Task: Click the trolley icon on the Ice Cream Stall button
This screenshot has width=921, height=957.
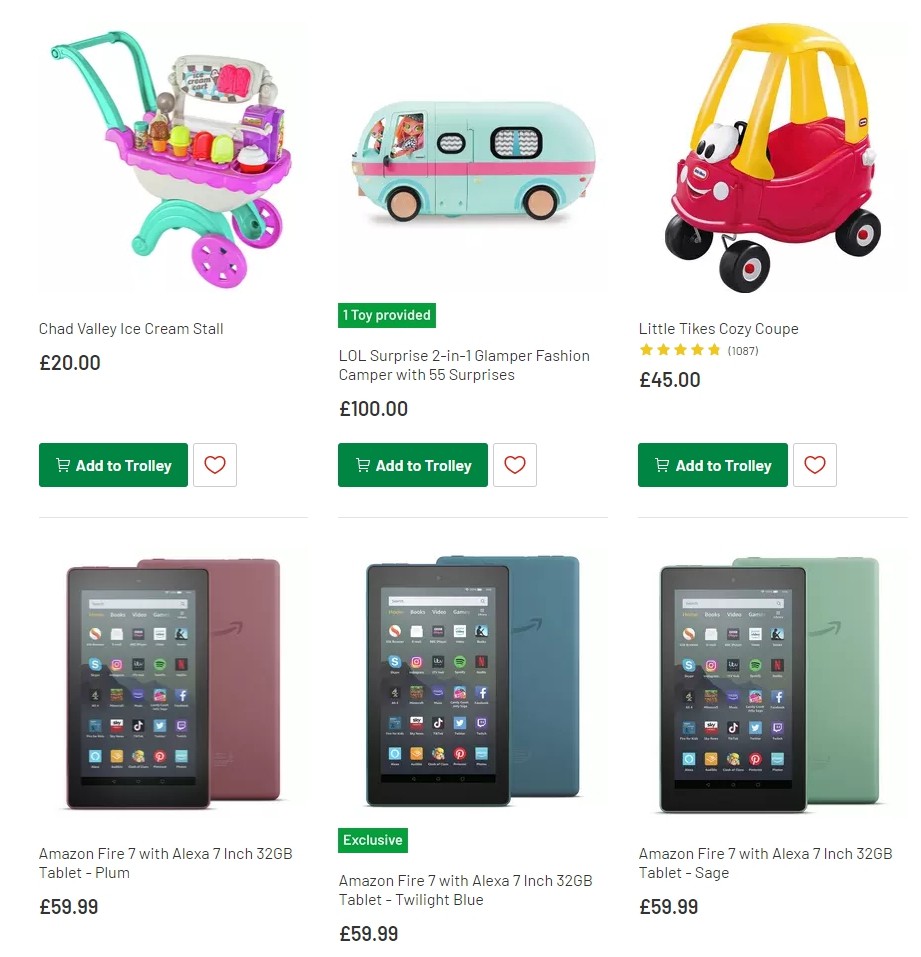Action: click(61, 464)
